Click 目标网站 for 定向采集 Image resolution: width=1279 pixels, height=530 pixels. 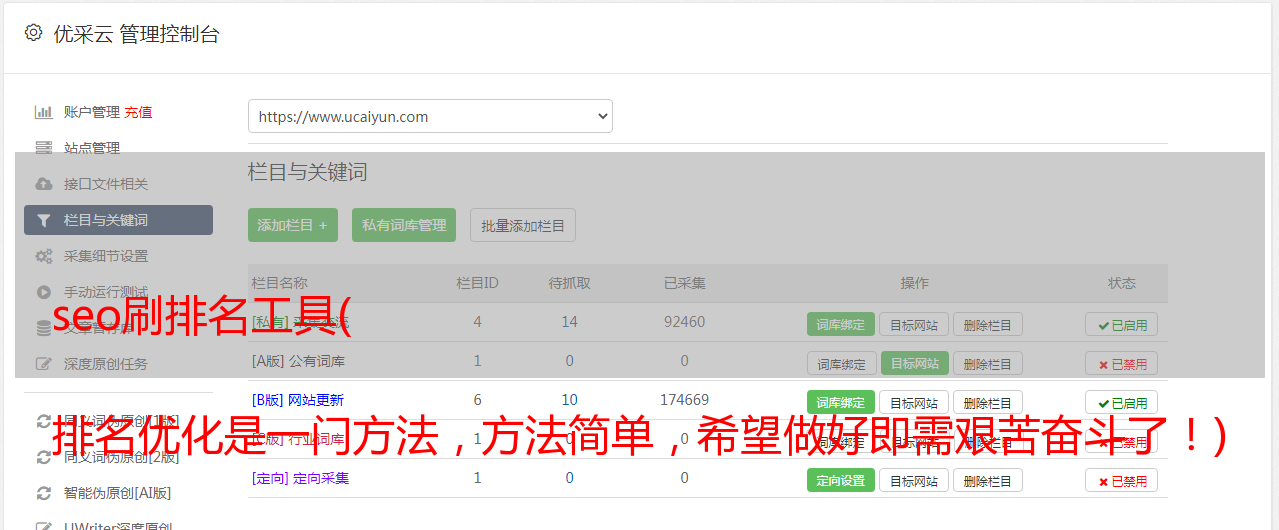pos(914,480)
